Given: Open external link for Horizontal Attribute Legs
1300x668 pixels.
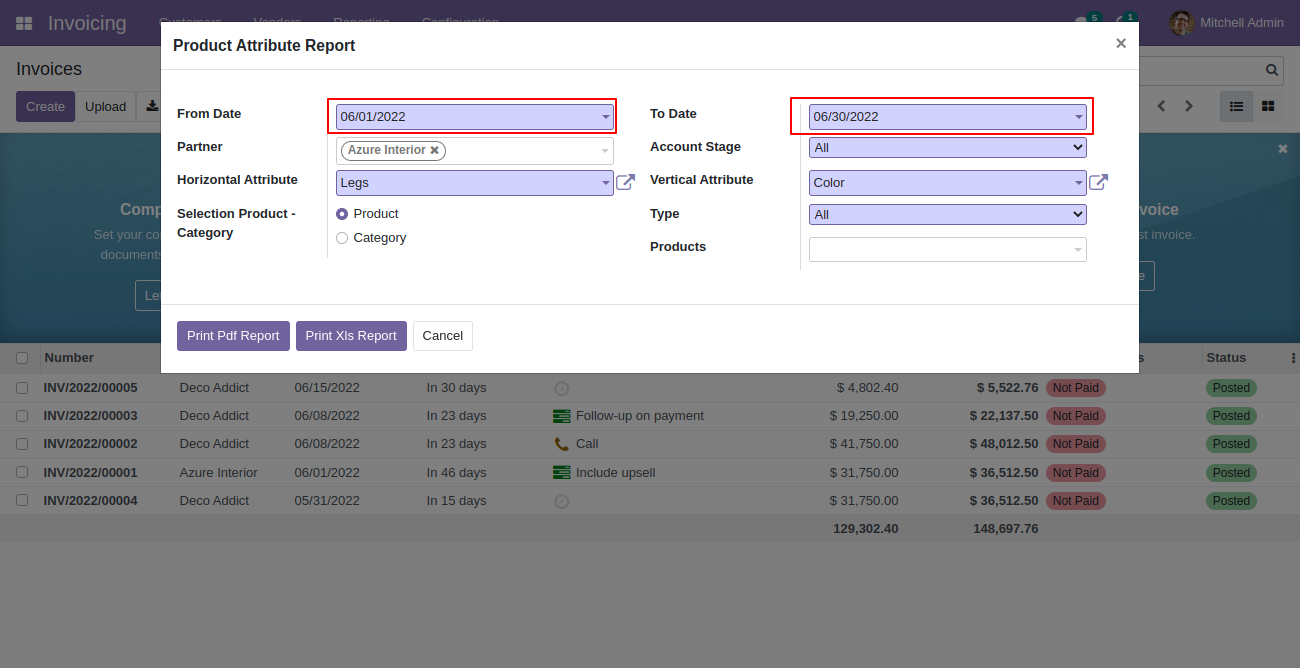Looking at the screenshot, I should [x=625, y=182].
